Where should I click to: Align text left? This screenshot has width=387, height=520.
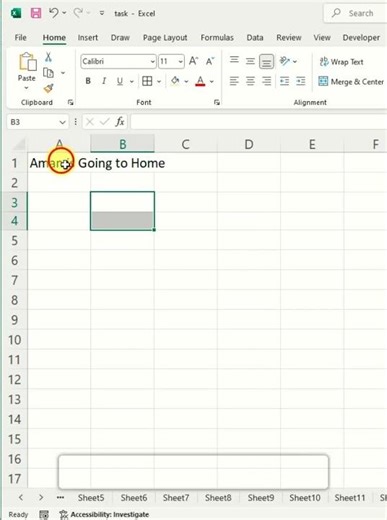click(234, 81)
